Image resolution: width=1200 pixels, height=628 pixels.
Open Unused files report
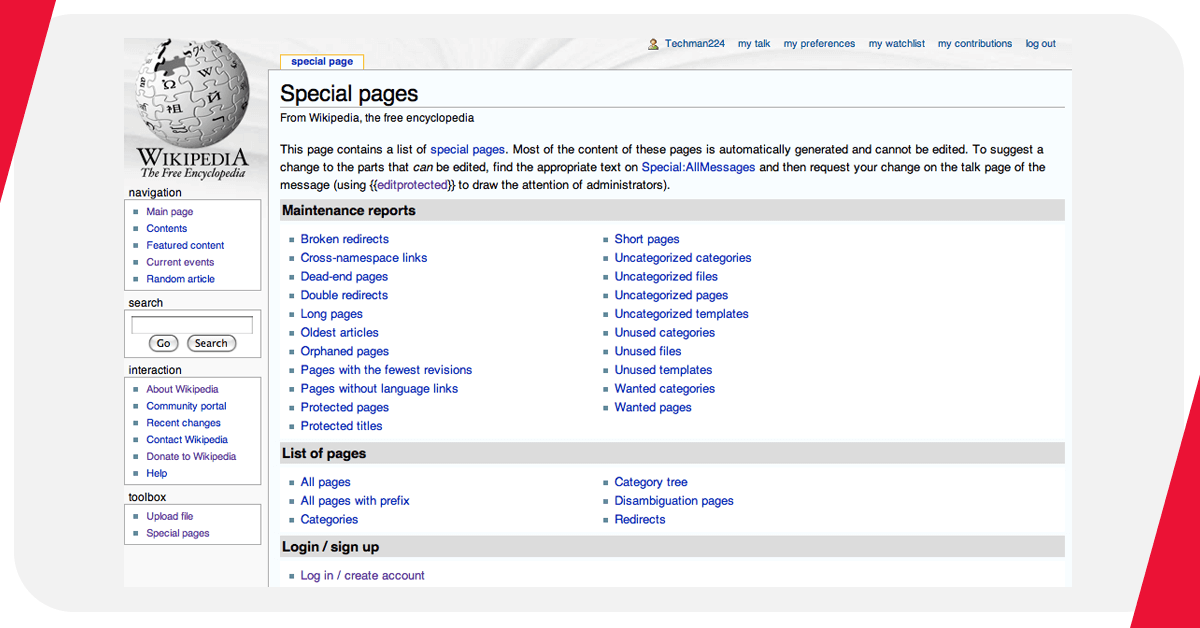648,352
